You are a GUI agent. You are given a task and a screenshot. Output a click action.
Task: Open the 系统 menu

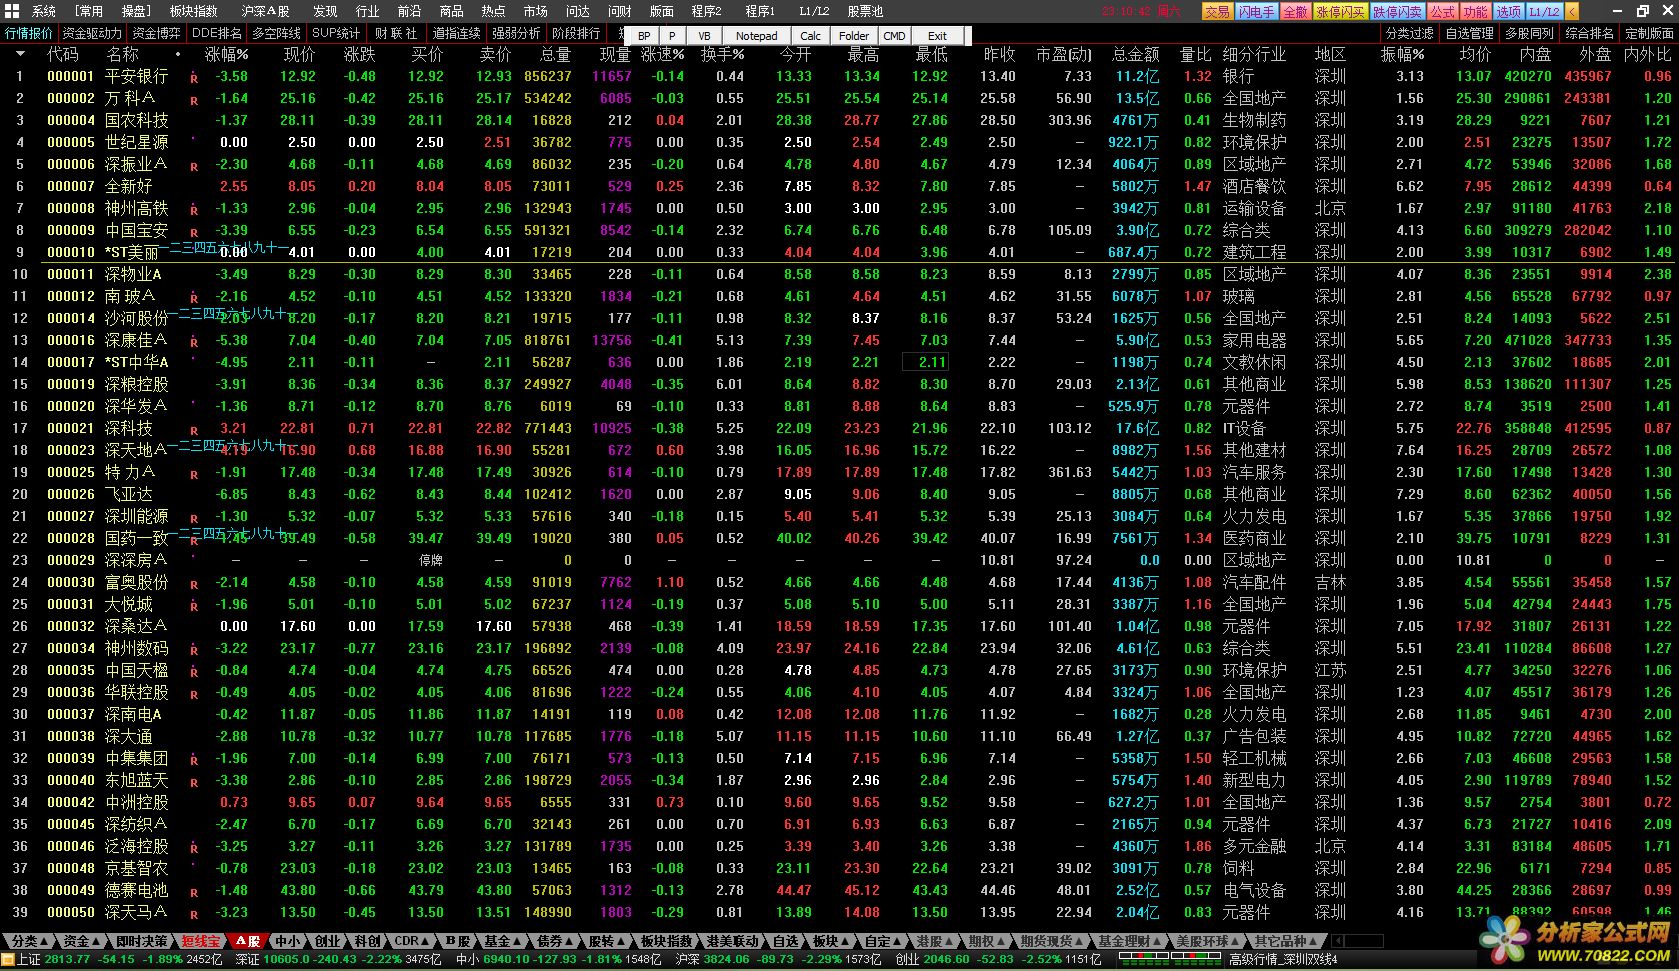(x=44, y=11)
